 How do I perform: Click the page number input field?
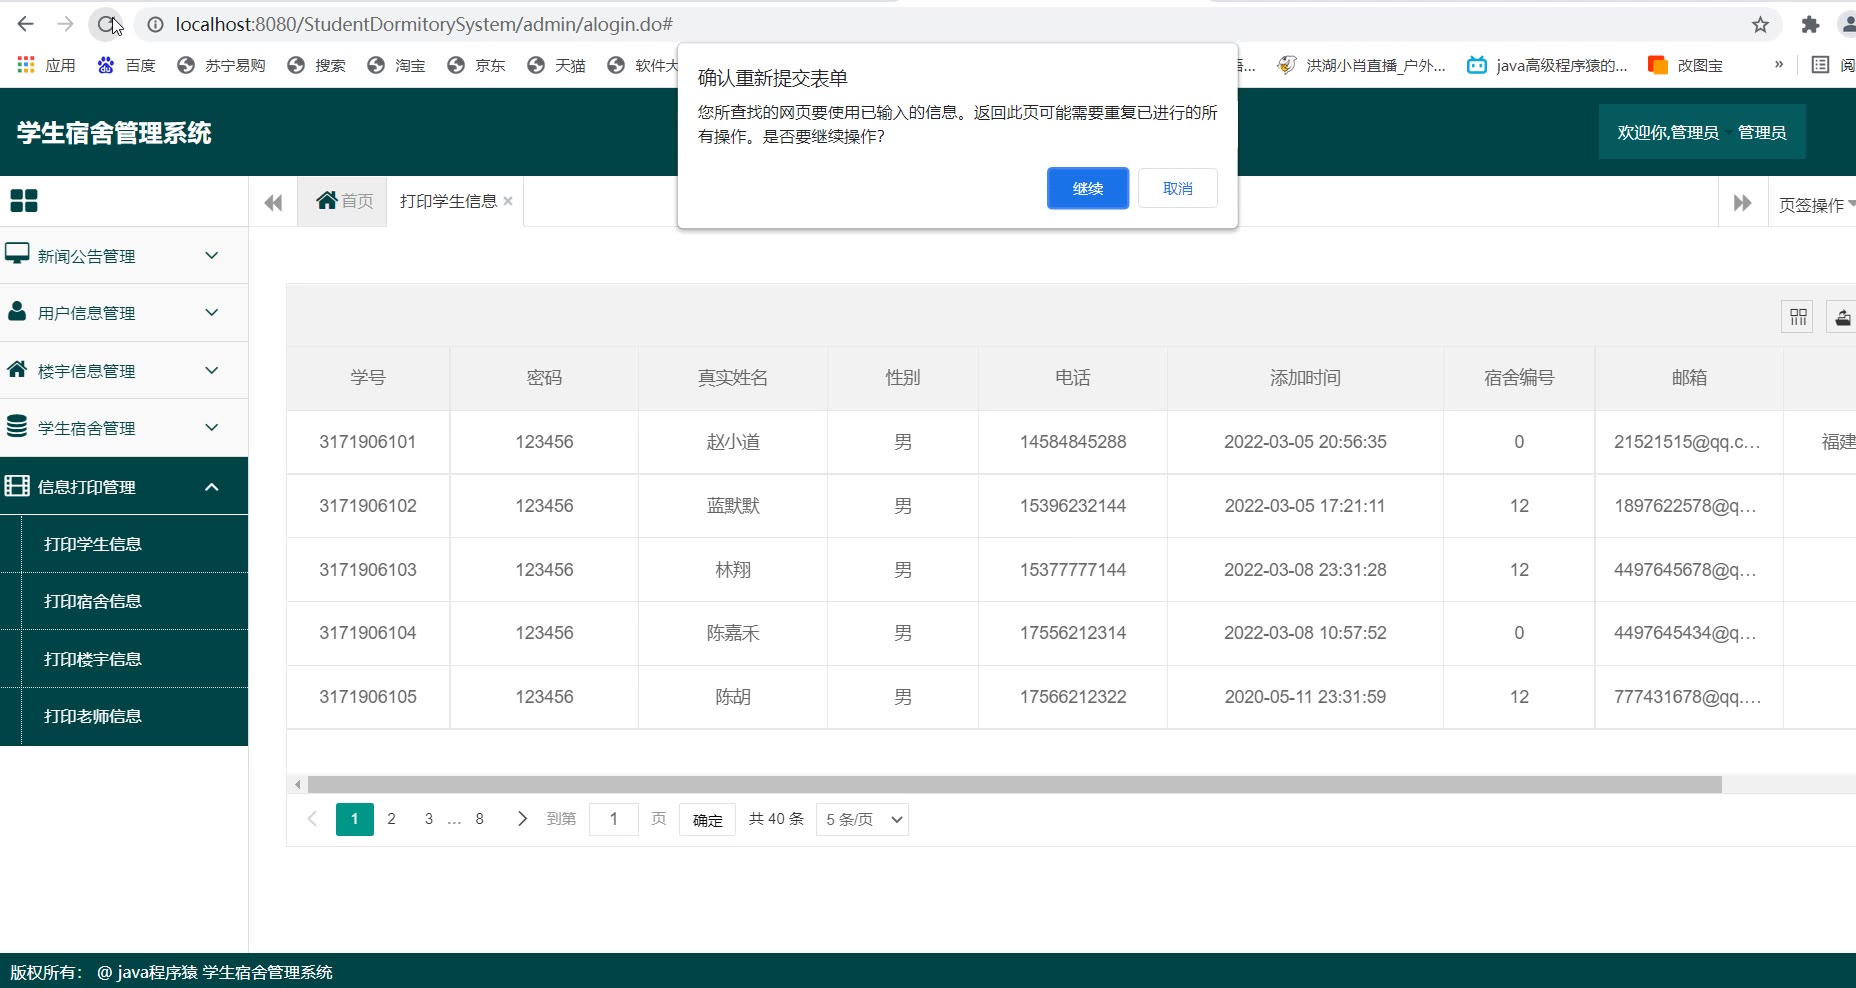tap(614, 819)
